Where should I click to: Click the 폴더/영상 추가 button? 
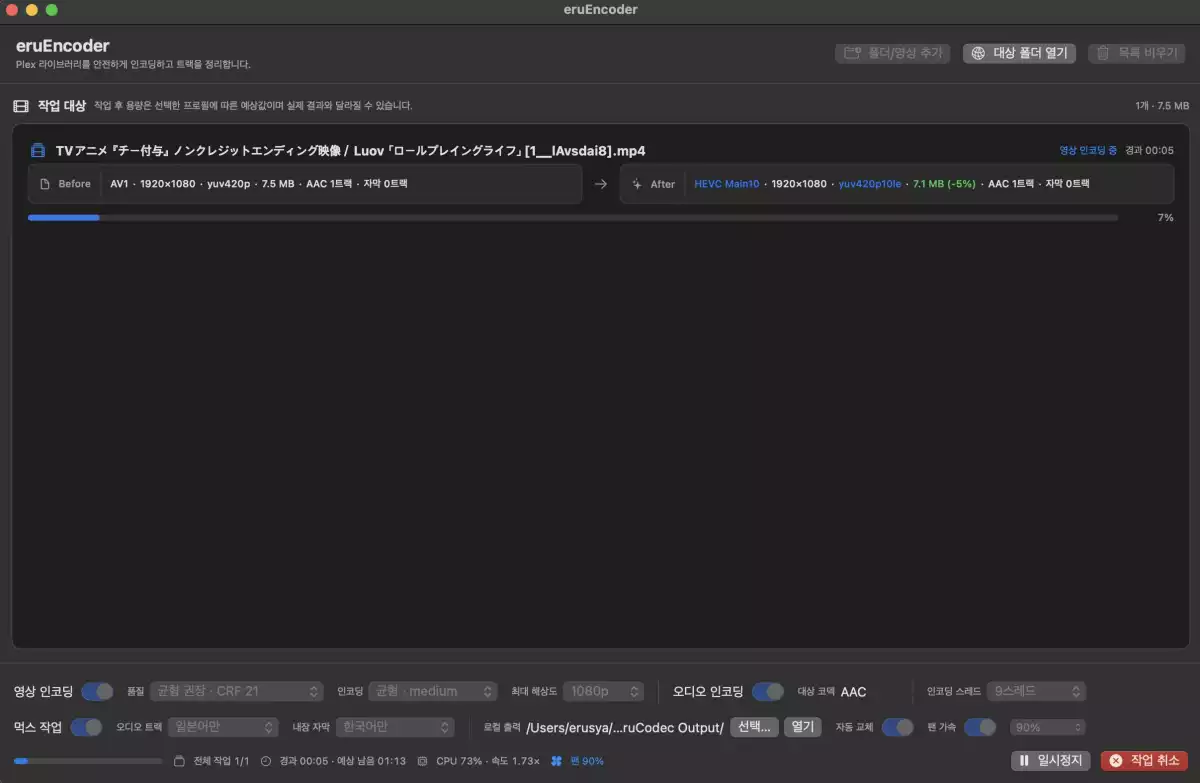click(x=892, y=53)
